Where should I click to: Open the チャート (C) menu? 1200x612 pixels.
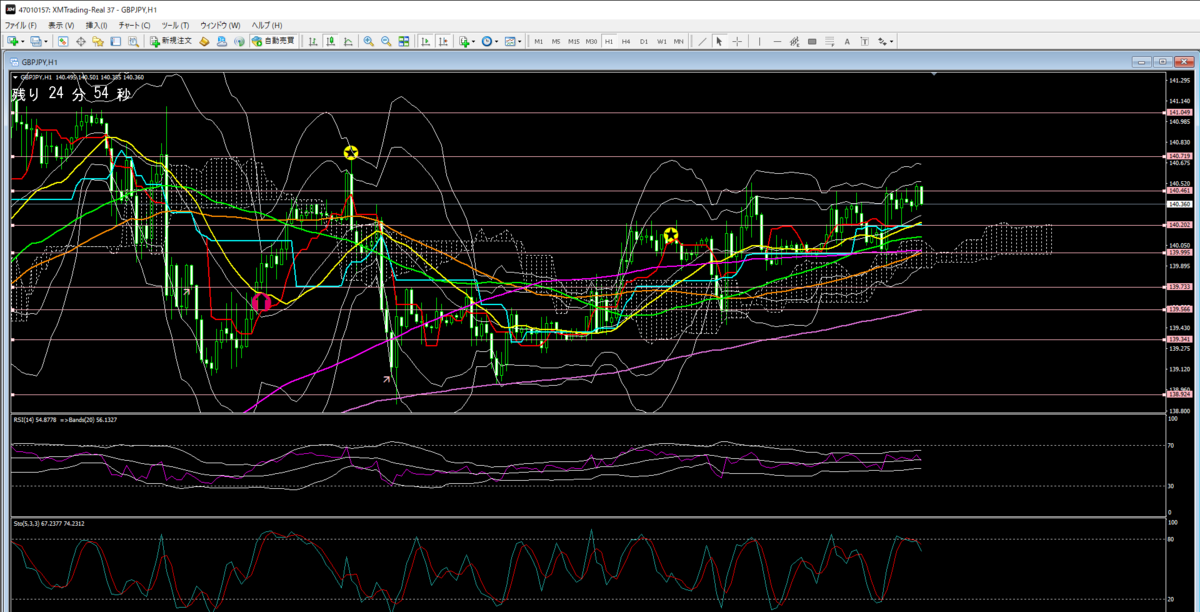(x=134, y=24)
